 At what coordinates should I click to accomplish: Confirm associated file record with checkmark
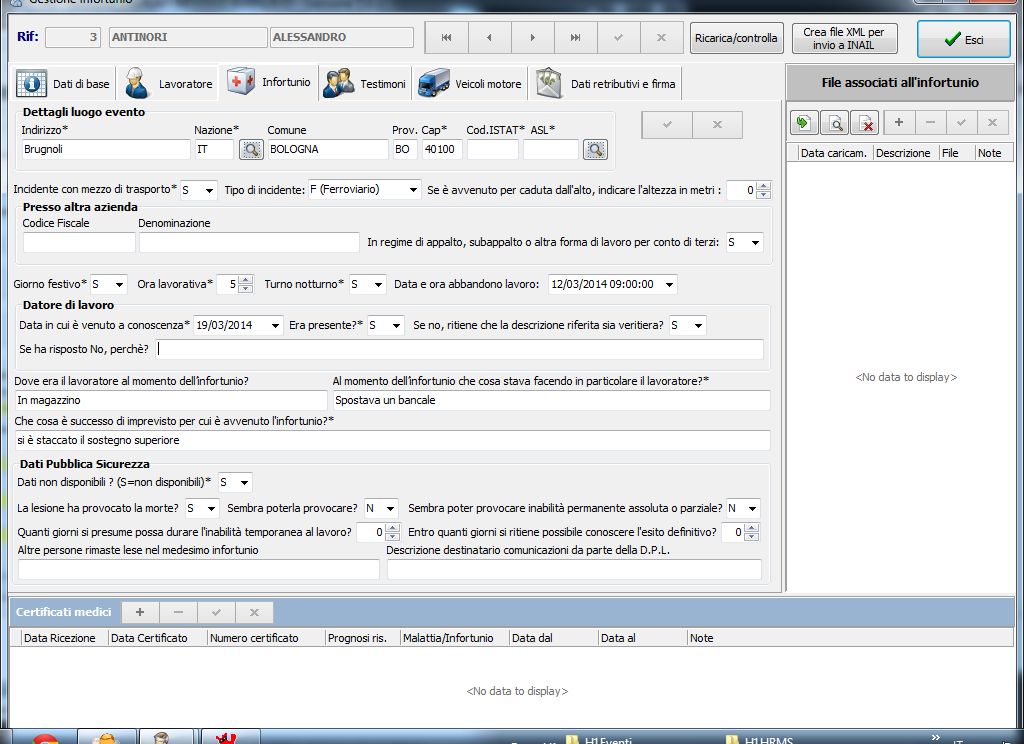click(x=961, y=122)
